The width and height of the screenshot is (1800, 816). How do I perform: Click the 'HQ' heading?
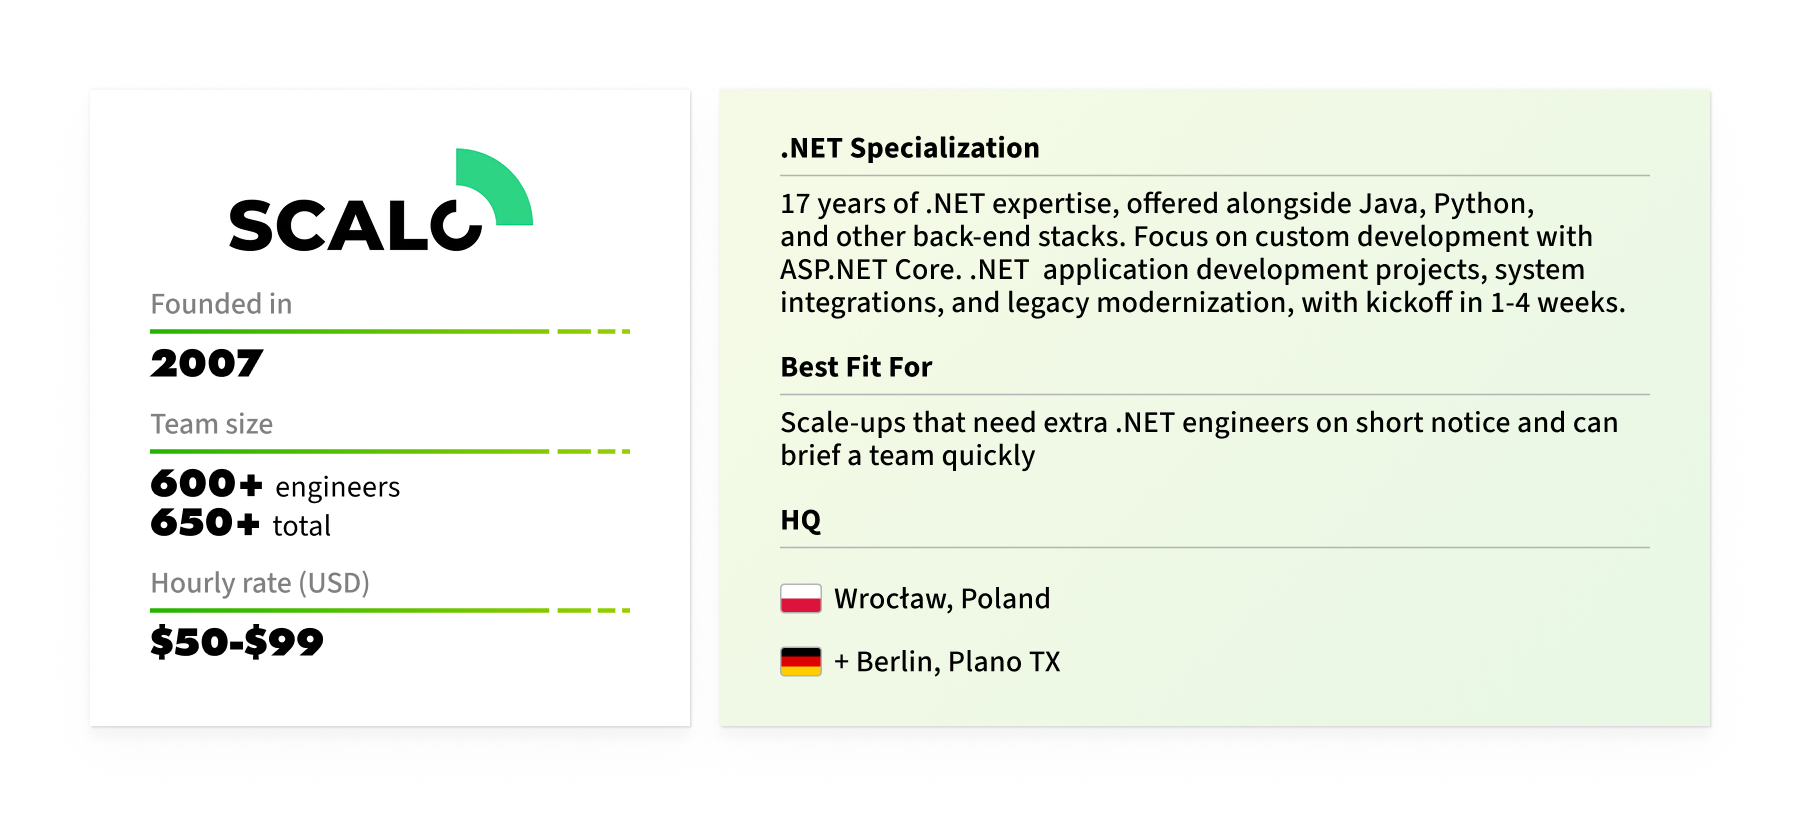pos(801,520)
